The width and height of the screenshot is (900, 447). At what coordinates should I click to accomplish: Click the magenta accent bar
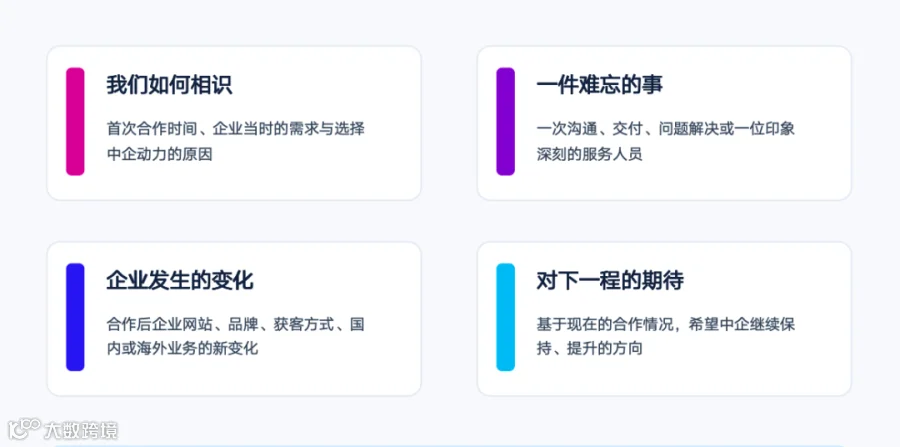click(x=75, y=122)
